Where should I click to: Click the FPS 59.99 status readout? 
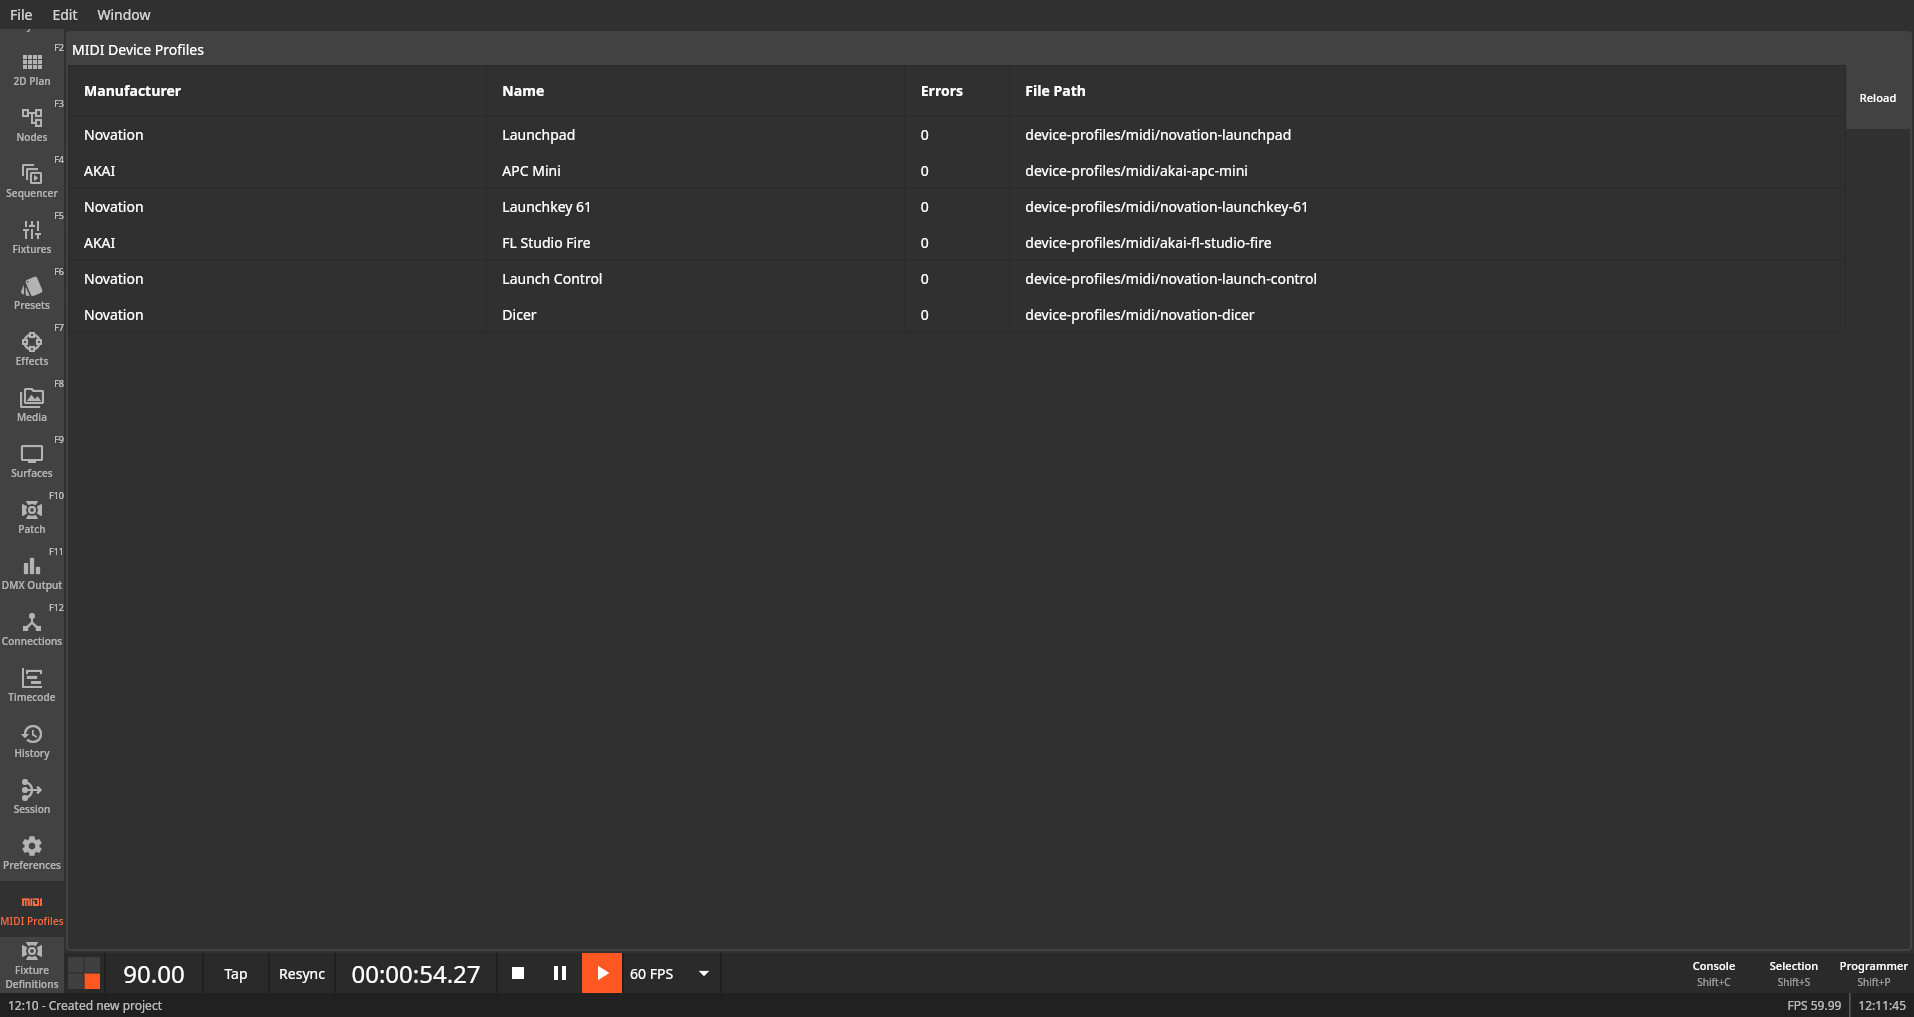click(1814, 1006)
